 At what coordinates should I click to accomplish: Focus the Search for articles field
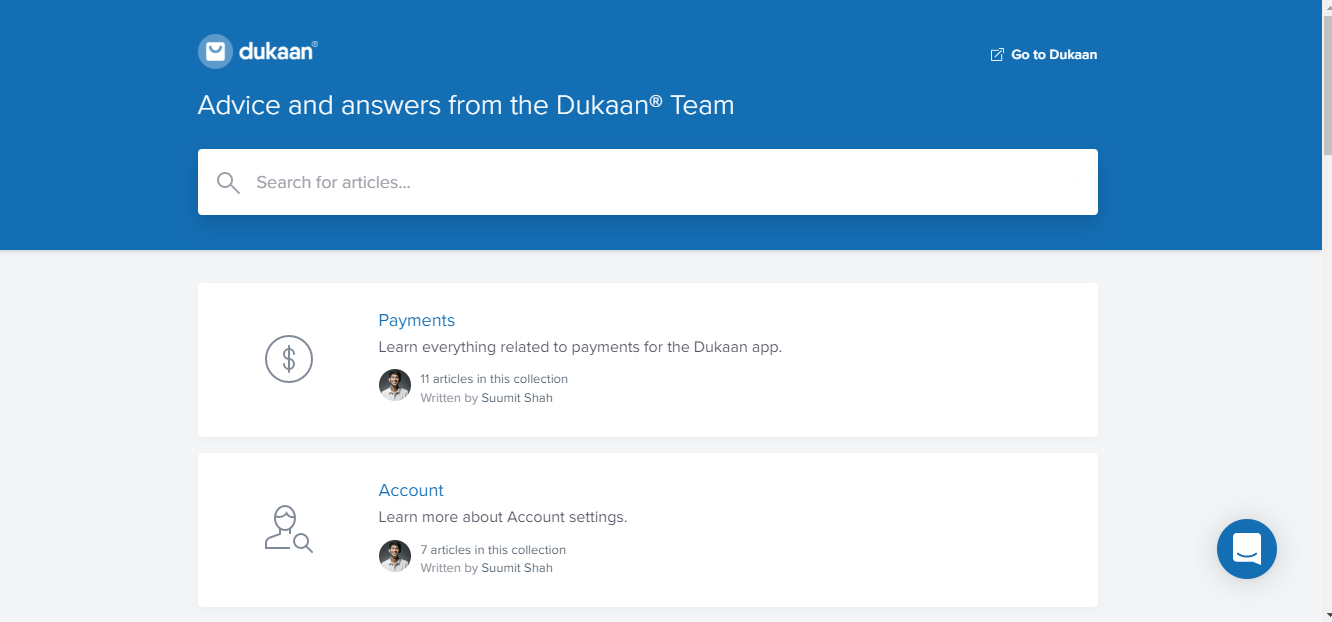[660, 182]
